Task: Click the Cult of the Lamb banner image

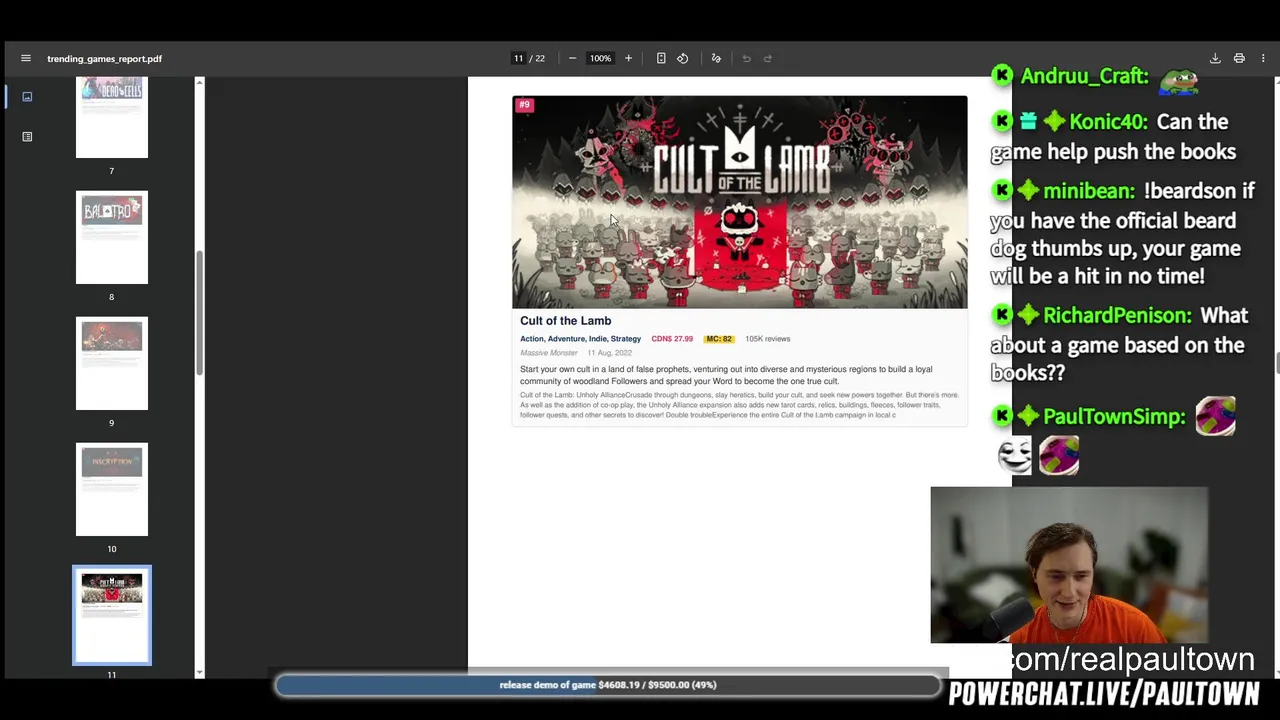Action: [x=740, y=202]
